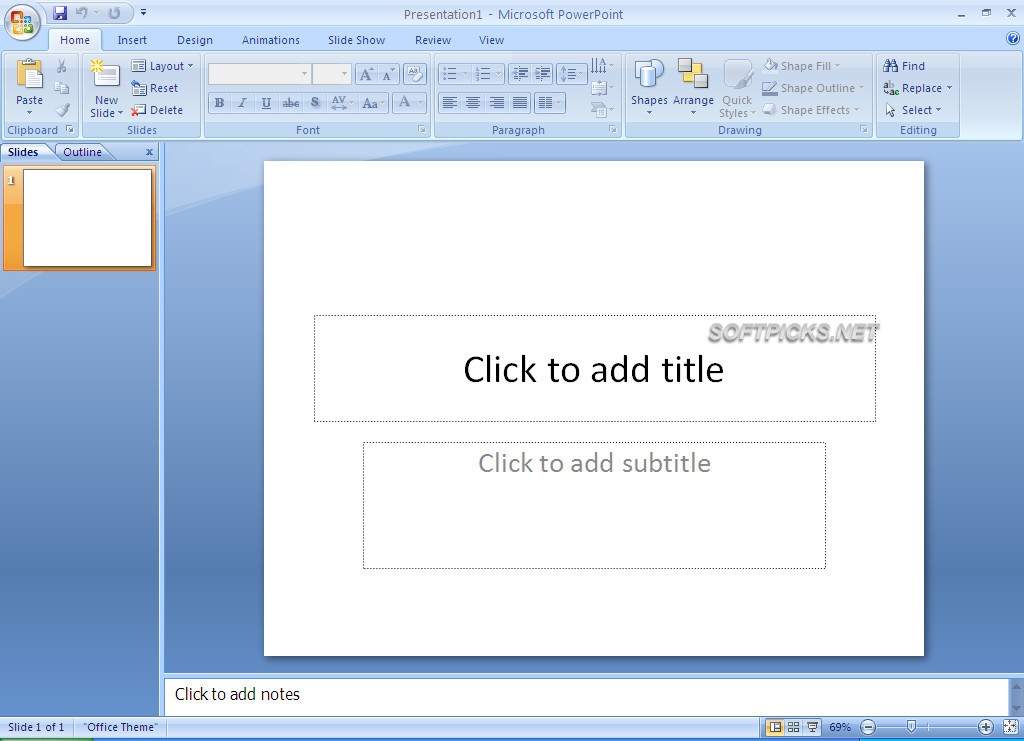Toggle bold formatting
1024x741 pixels.
coord(219,102)
